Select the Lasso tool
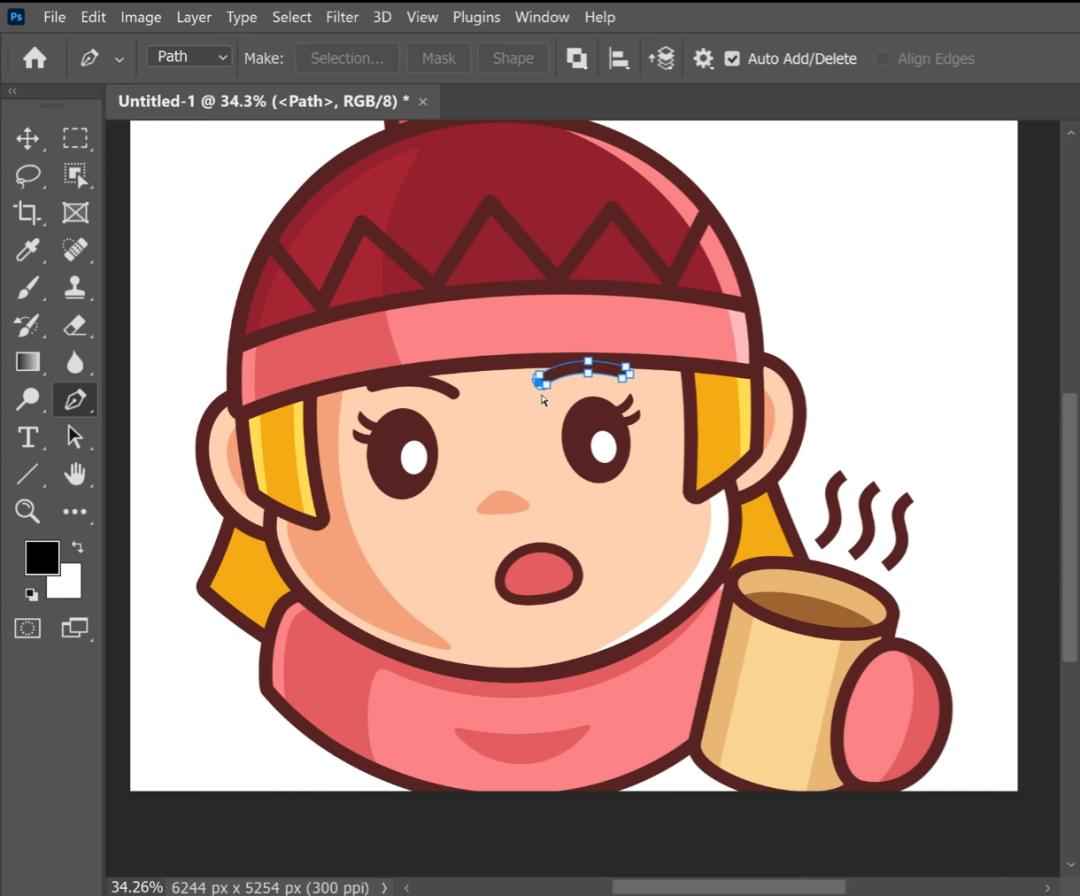Image resolution: width=1080 pixels, height=896 pixels. pos(28,176)
